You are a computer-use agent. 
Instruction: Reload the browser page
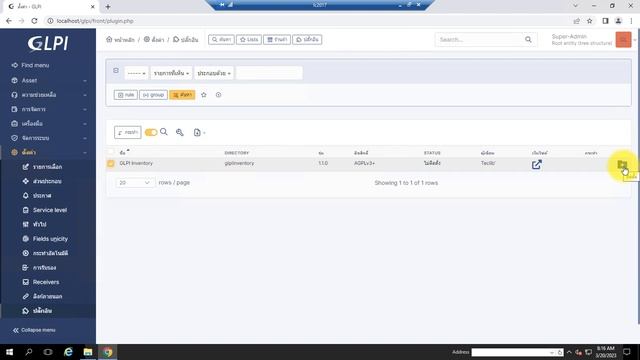click(x=34, y=21)
